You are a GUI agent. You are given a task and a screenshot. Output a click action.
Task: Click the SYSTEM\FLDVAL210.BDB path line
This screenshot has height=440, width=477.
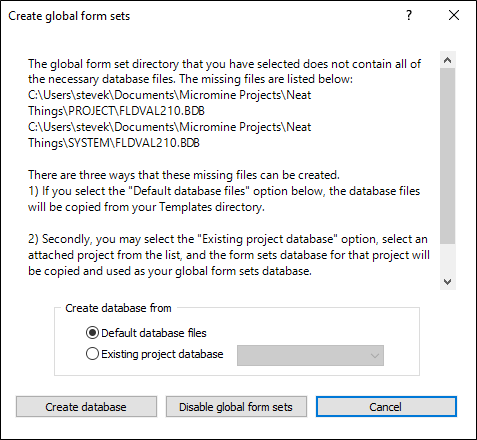[x=114, y=143]
